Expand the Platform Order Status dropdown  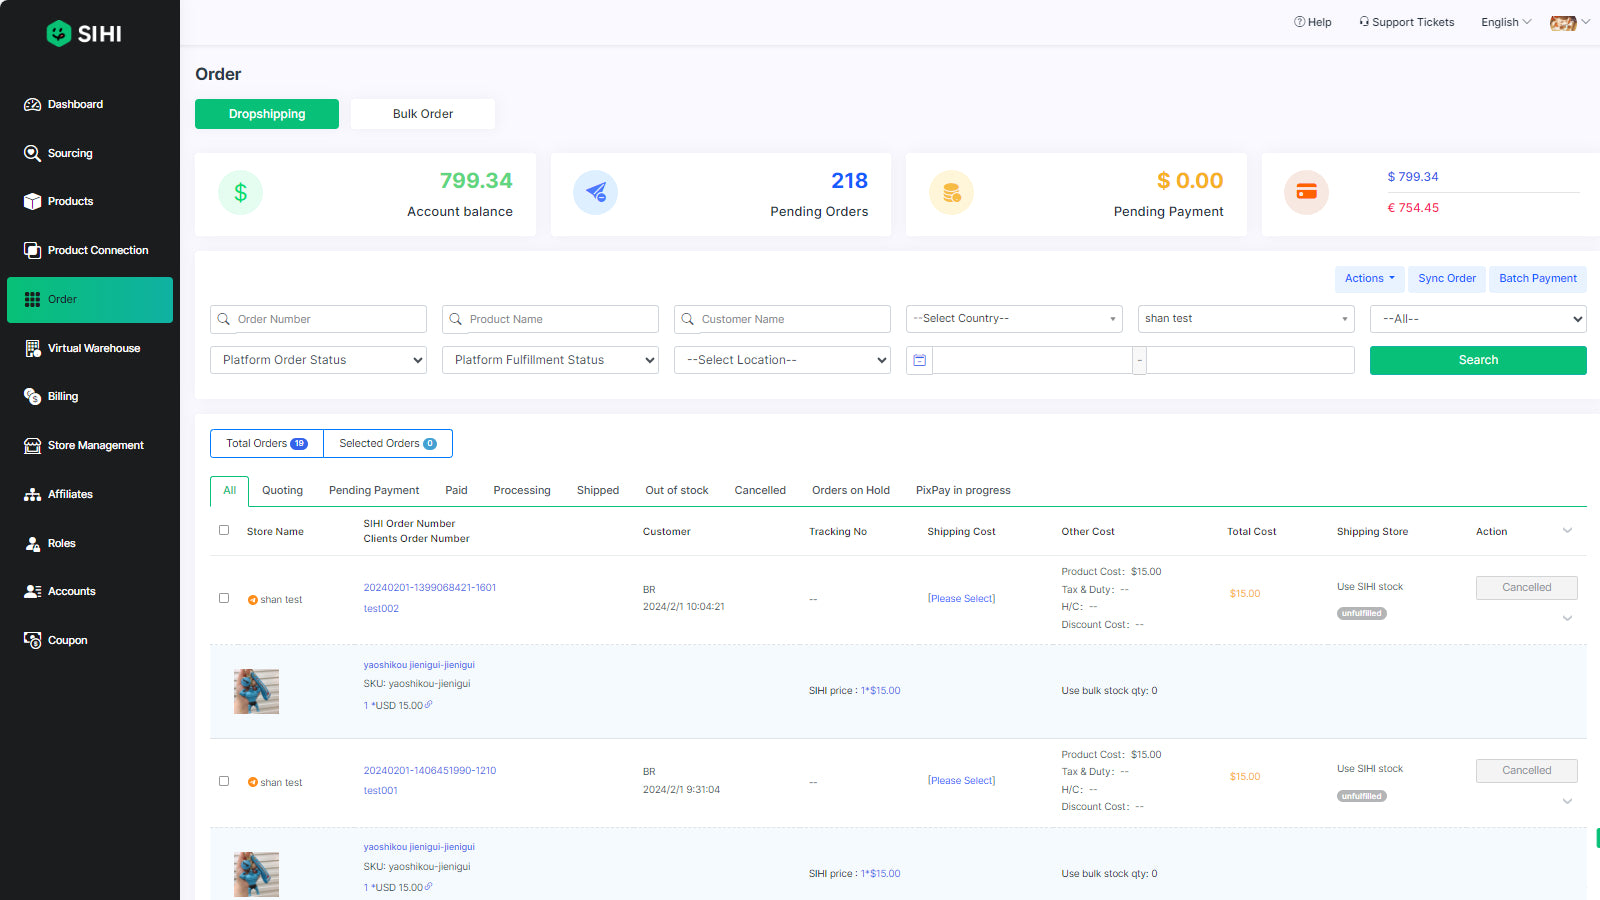[318, 360]
